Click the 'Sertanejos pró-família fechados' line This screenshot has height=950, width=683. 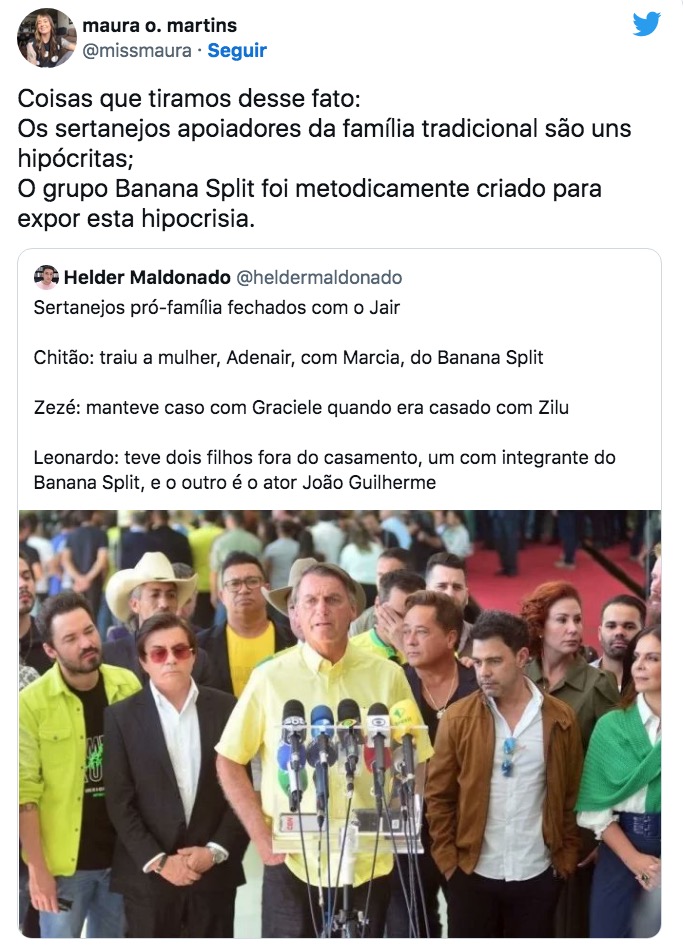pyautogui.click(x=216, y=307)
